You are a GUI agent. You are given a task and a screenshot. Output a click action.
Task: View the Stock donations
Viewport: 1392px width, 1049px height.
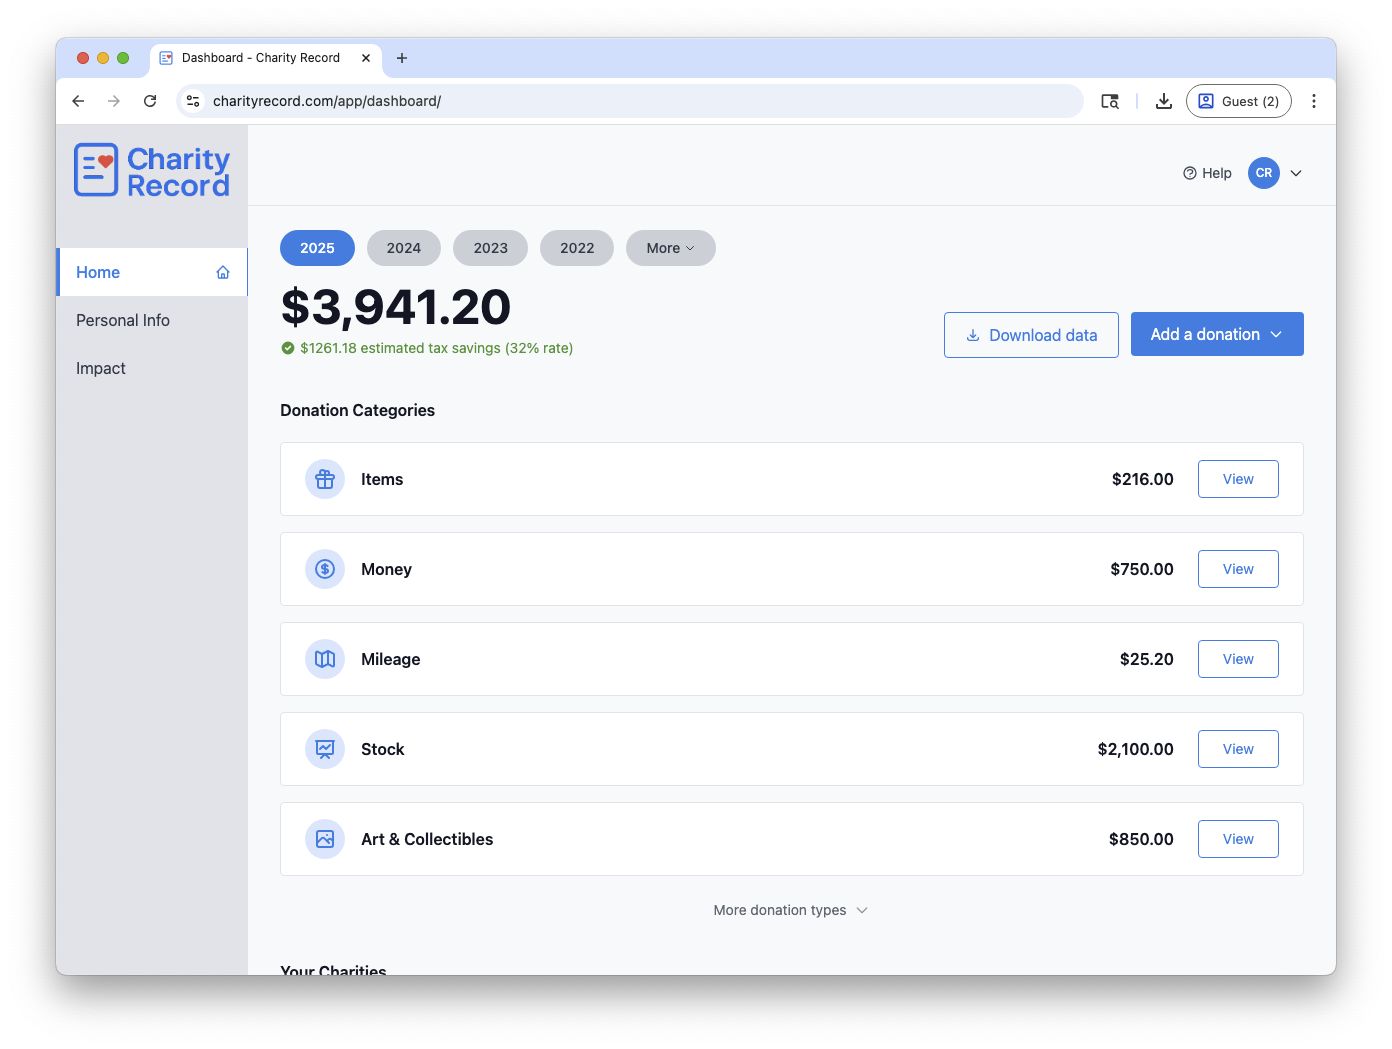(1237, 749)
